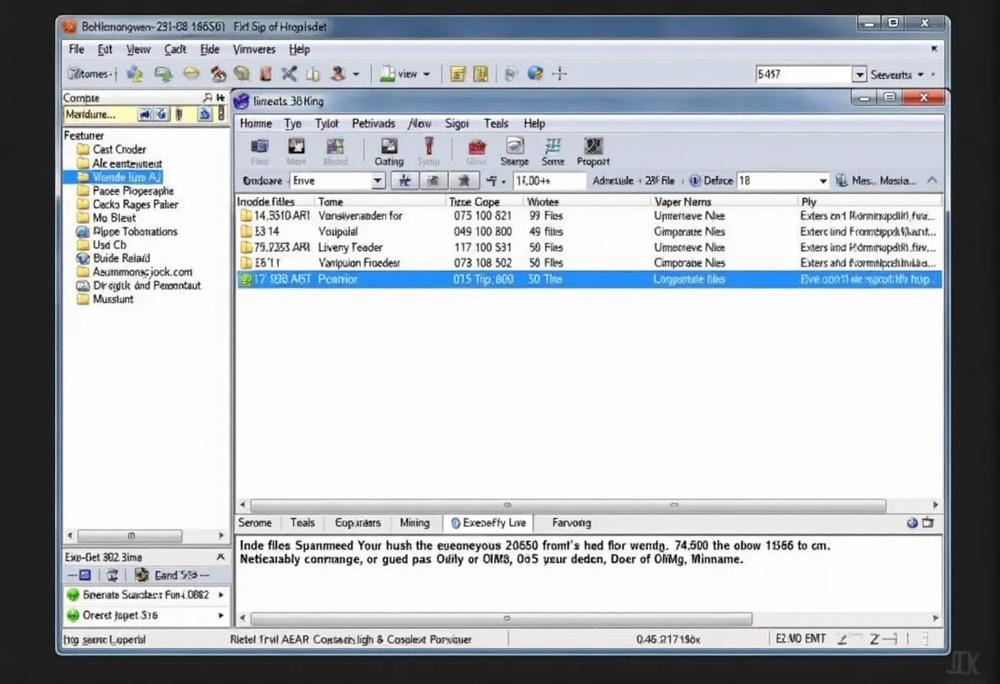Switch to the Mining tab

[x=415, y=523]
